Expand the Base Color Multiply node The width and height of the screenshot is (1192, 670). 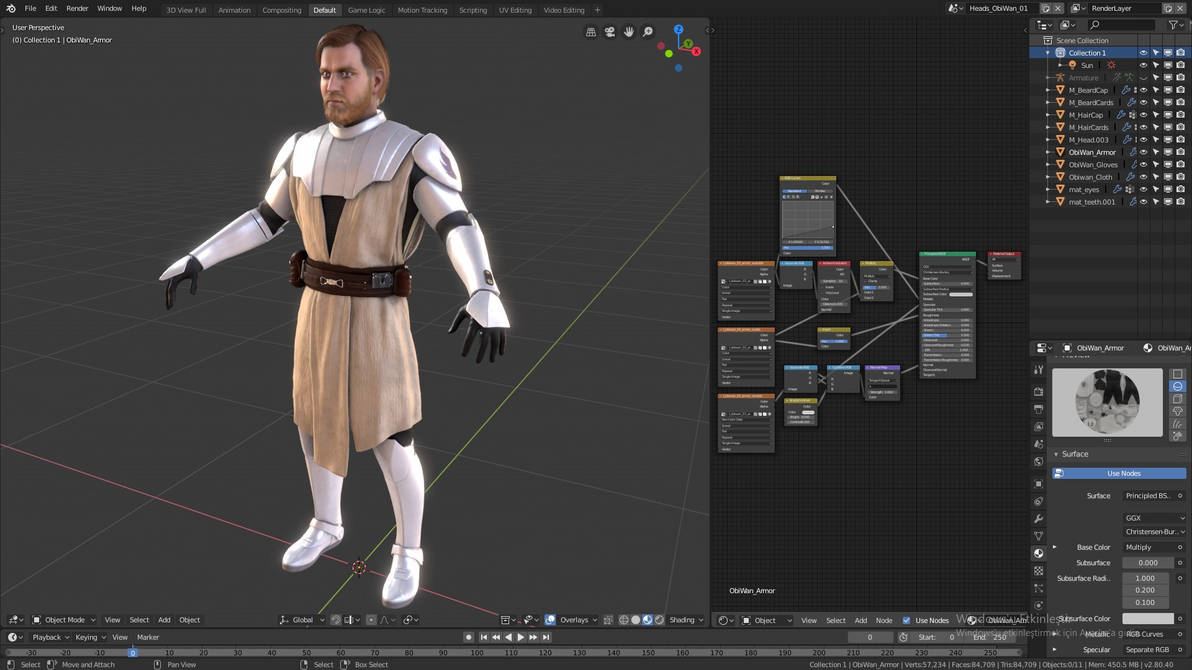tap(1054, 547)
